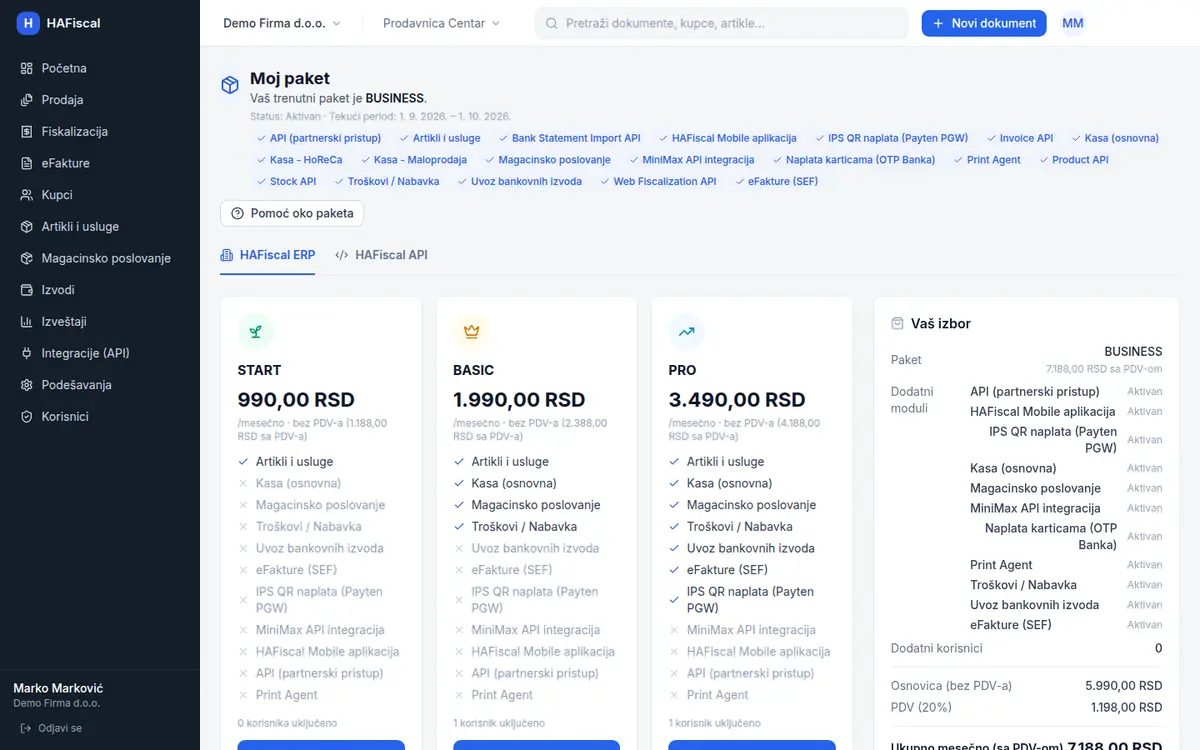Click Artikli i usluge in START plan
1200x750 pixels.
tap(294, 462)
